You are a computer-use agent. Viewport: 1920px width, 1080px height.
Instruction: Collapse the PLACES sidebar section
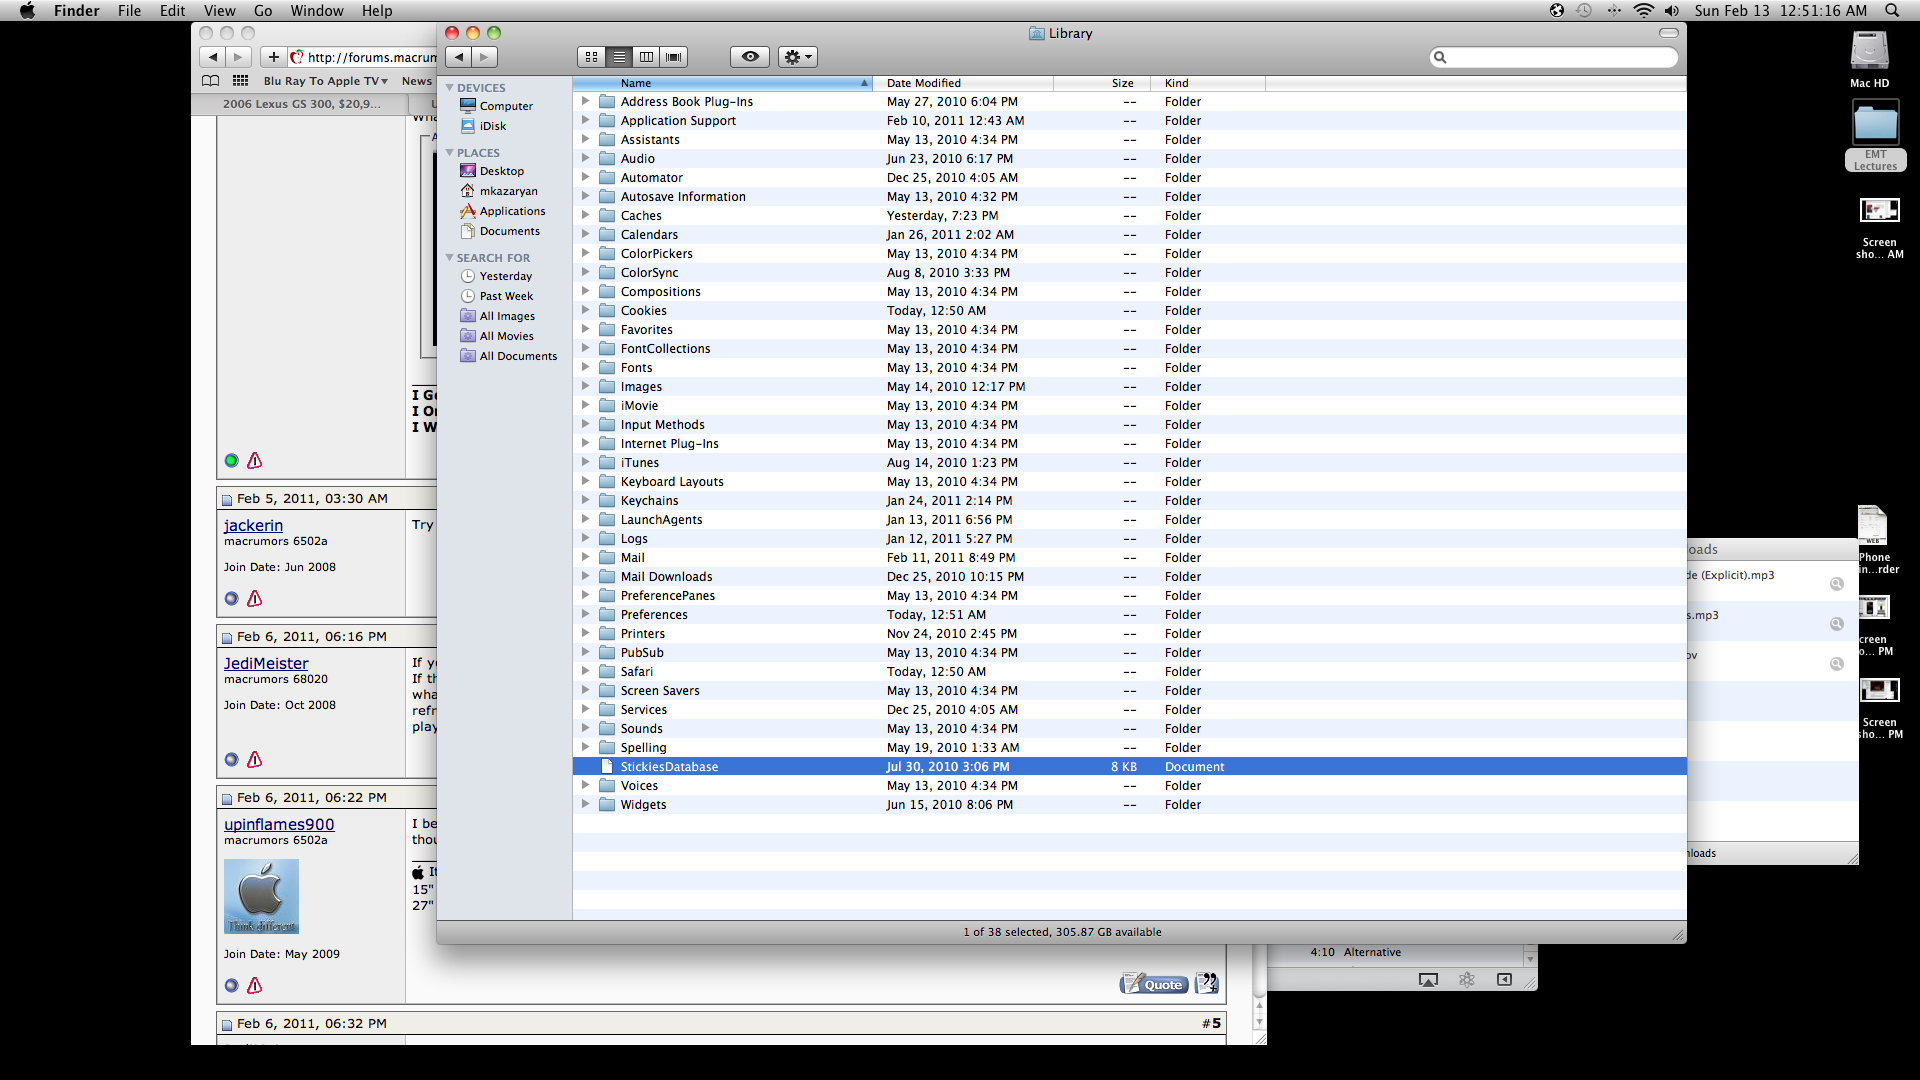[x=450, y=153]
